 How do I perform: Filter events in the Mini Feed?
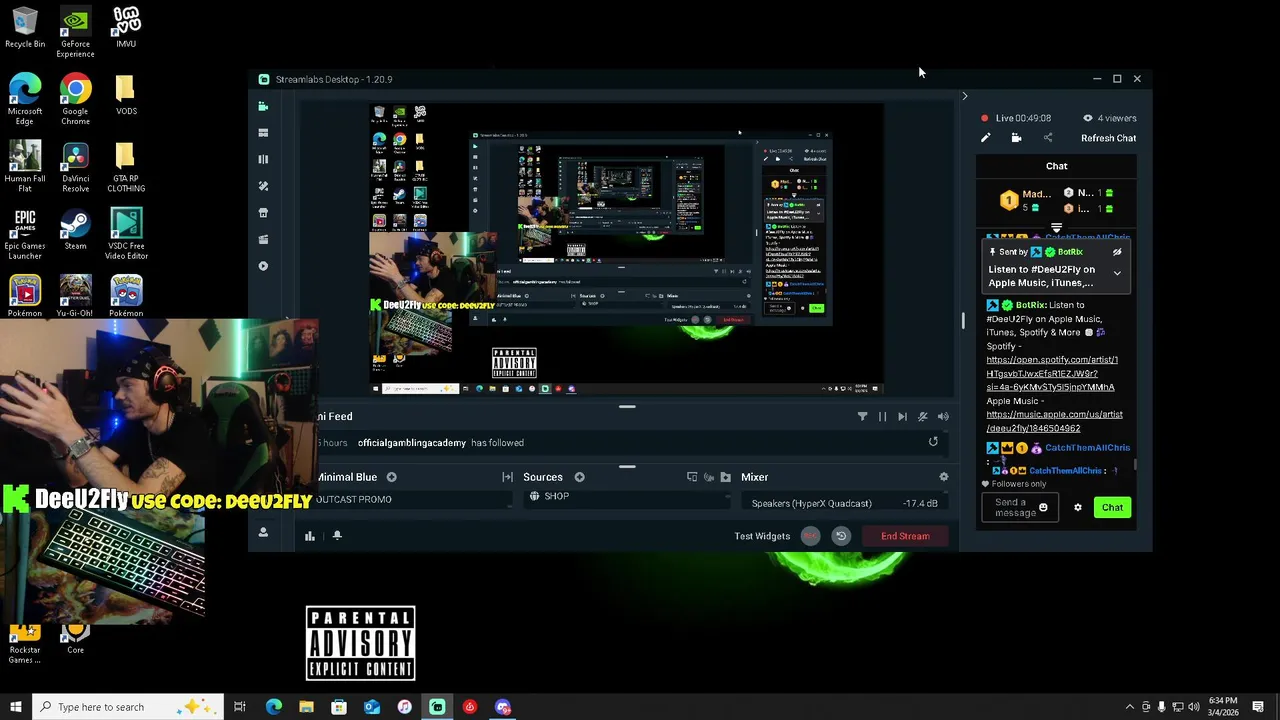coord(862,417)
